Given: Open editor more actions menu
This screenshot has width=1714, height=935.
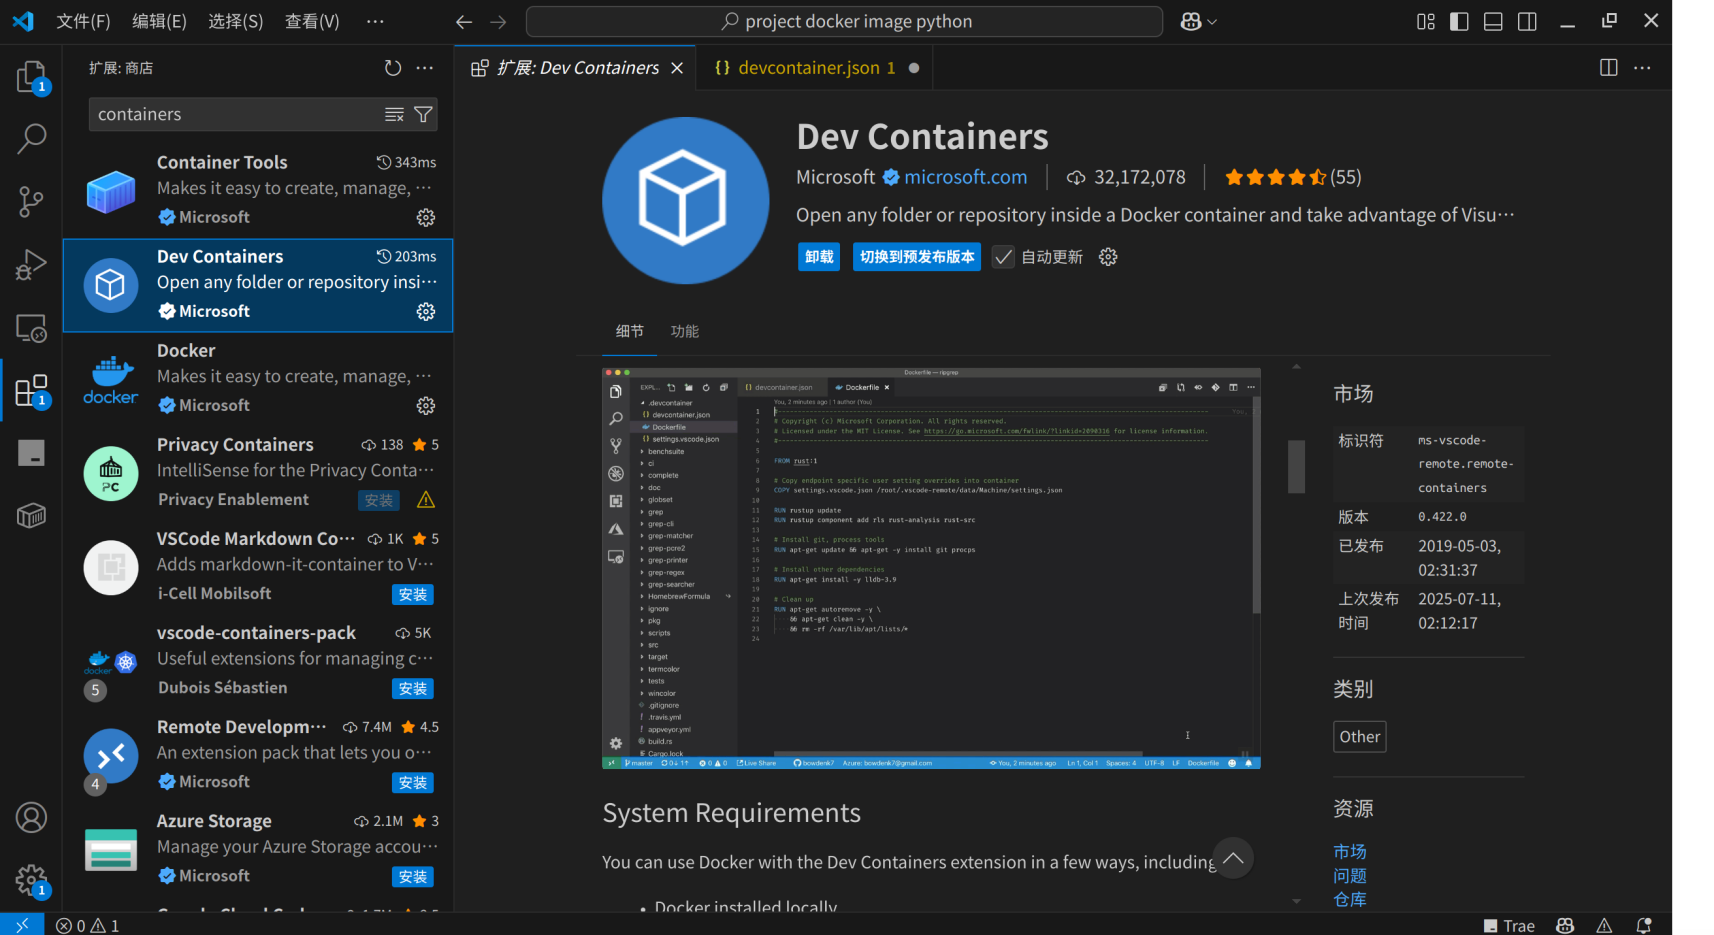Looking at the screenshot, I should (1642, 68).
